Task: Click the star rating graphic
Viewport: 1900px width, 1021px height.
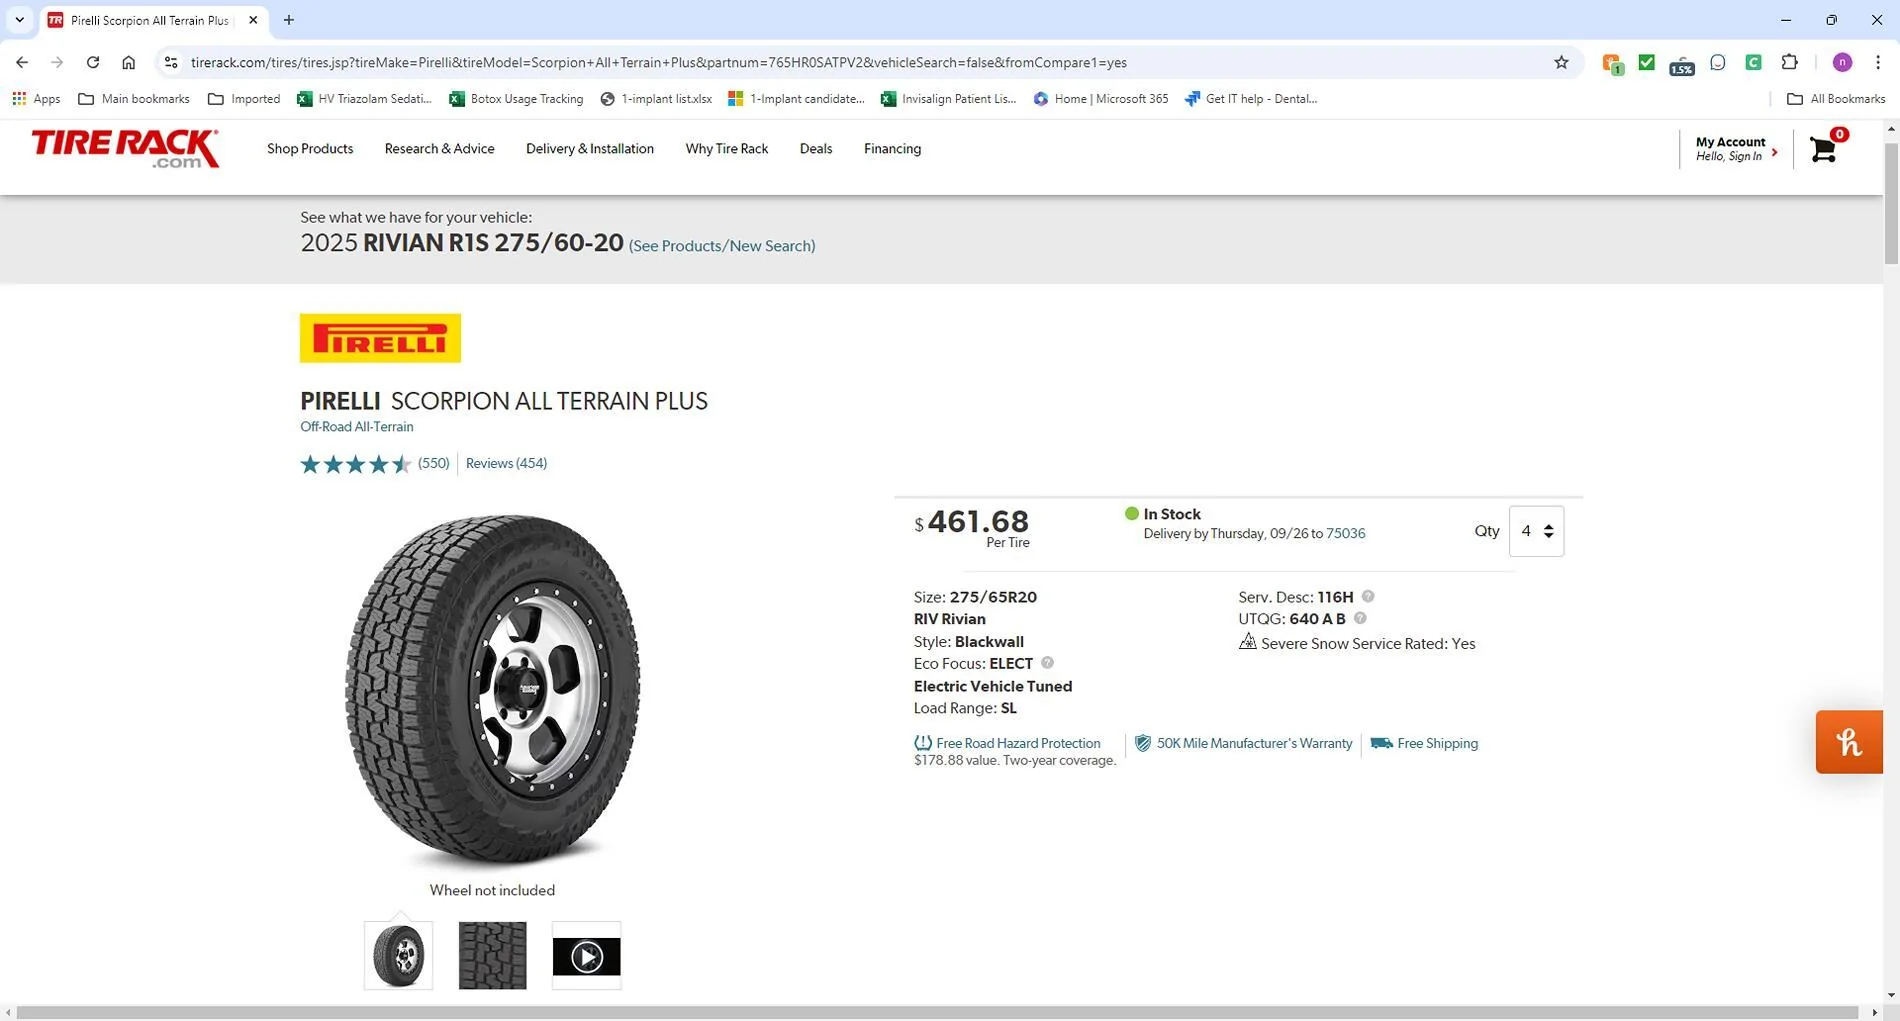Action: tap(356, 464)
